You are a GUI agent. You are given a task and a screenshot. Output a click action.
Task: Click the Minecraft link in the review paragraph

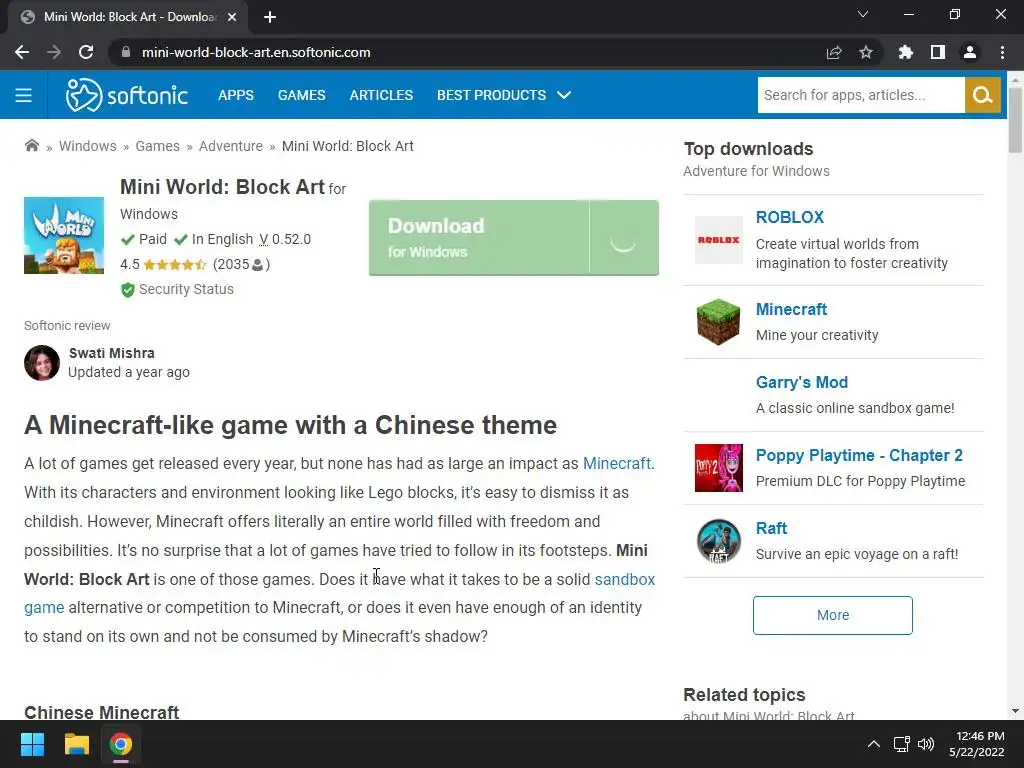(616, 464)
